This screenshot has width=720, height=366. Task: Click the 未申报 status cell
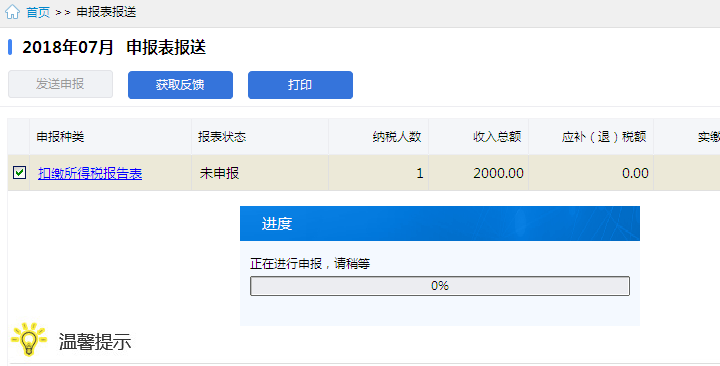(x=260, y=173)
